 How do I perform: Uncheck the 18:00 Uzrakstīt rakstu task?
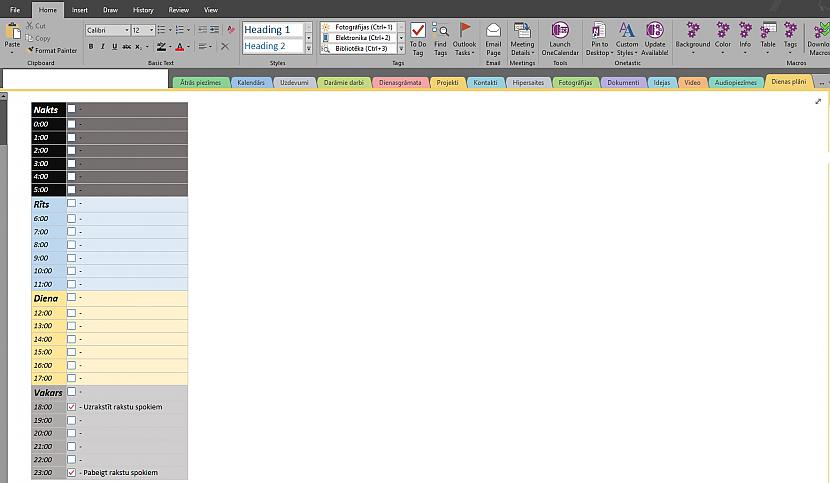click(x=71, y=407)
